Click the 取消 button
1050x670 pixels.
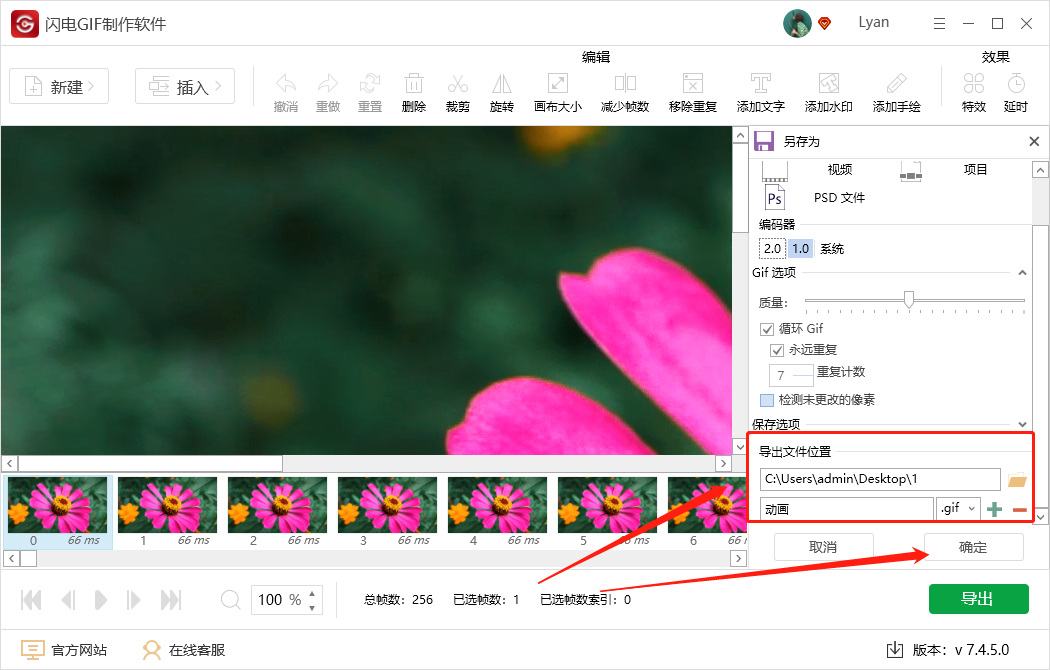[x=824, y=548]
